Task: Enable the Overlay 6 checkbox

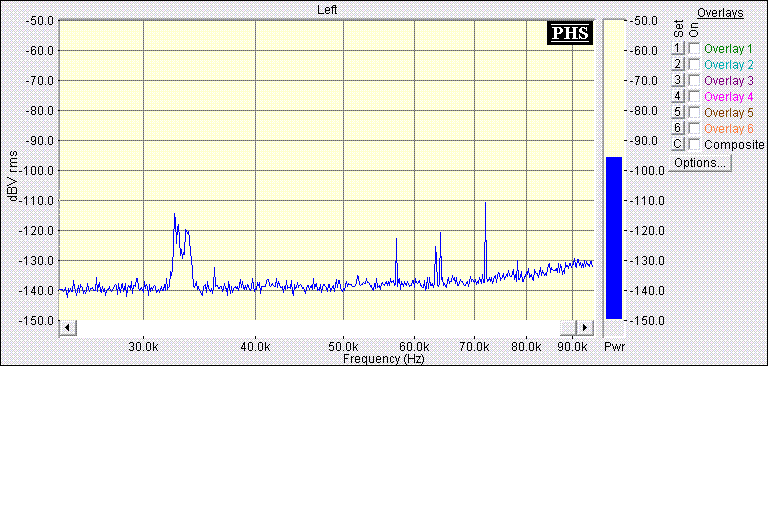Action: coord(694,128)
